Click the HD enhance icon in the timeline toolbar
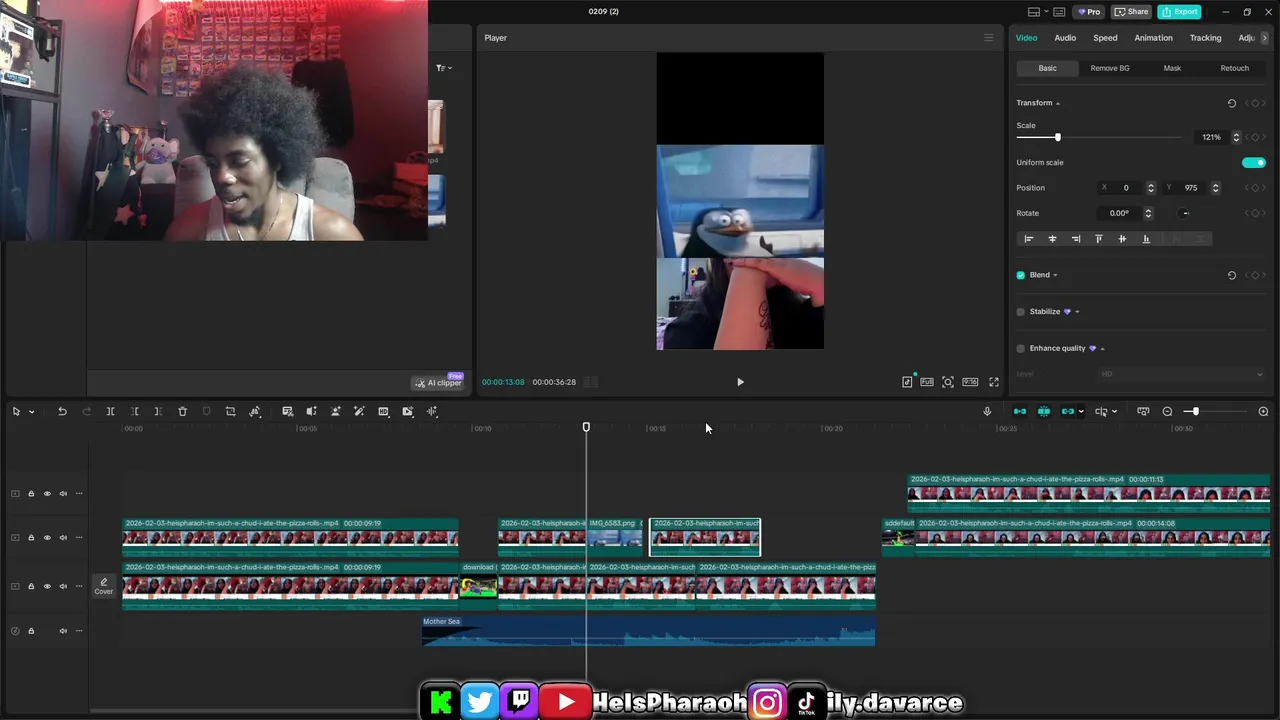 tap(383, 411)
